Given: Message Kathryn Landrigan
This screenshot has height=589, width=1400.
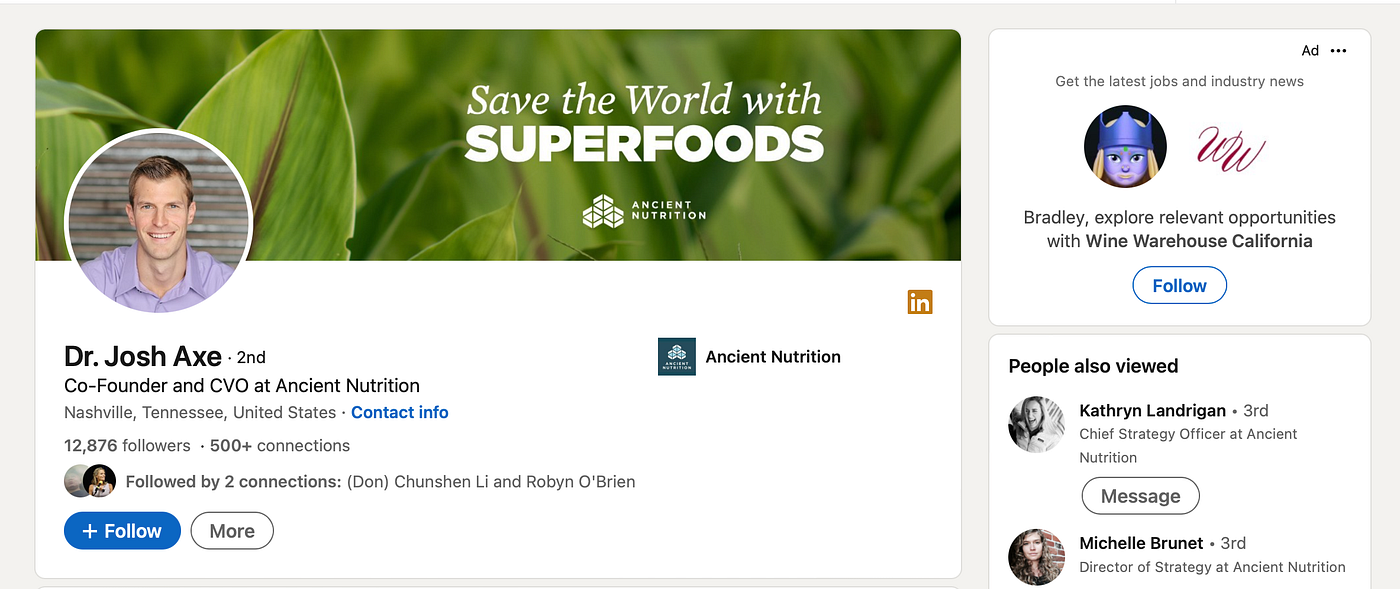Looking at the screenshot, I should point(1141,496).
